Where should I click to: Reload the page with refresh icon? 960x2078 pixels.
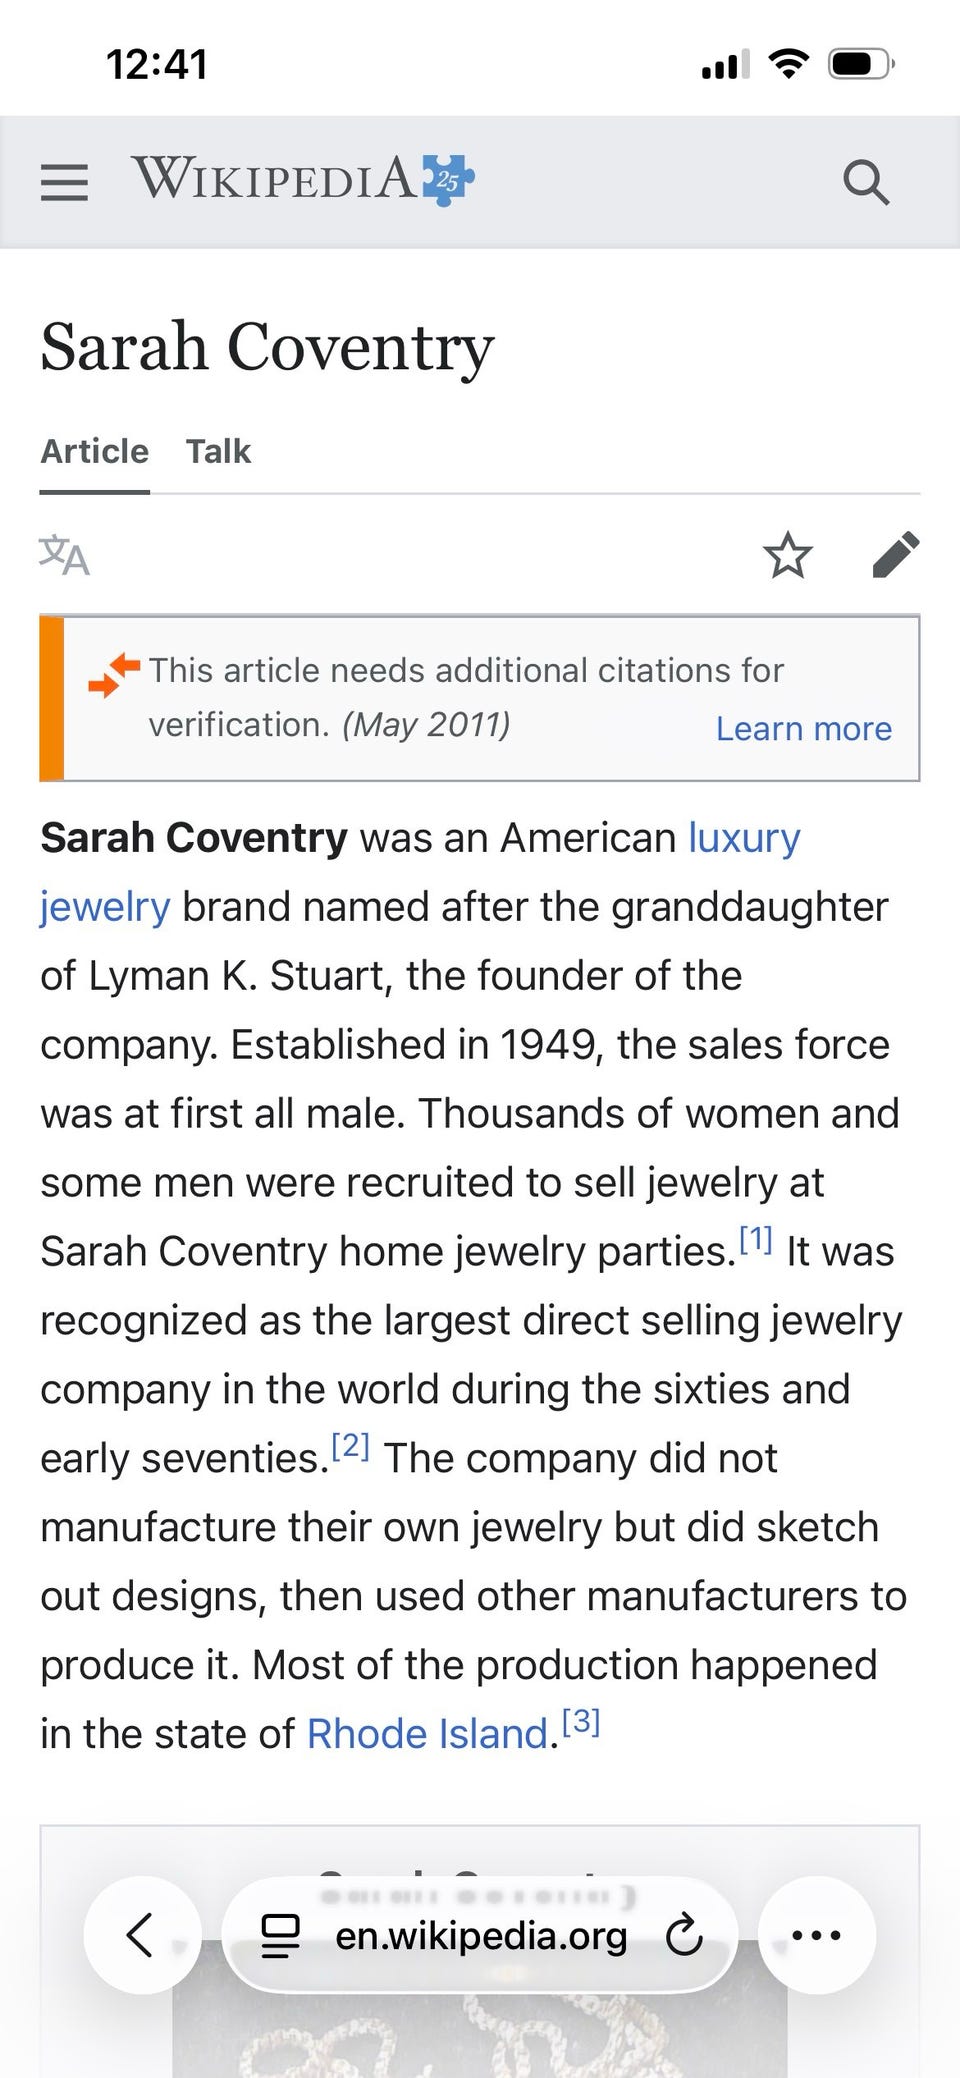point(684,1935)
